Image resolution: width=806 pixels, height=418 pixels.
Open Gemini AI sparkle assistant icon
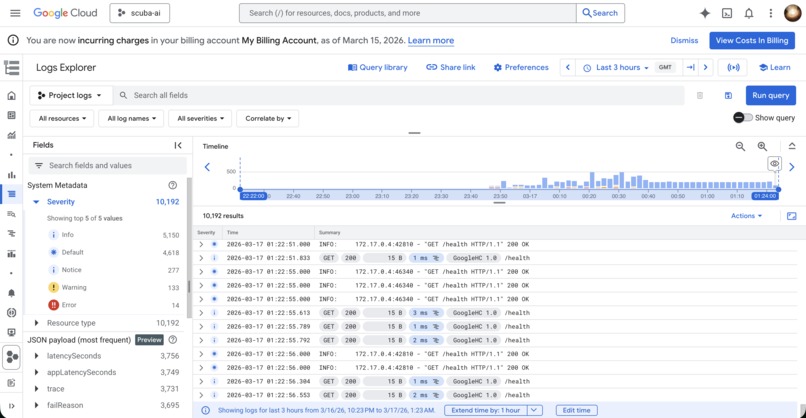pos(705,13)
